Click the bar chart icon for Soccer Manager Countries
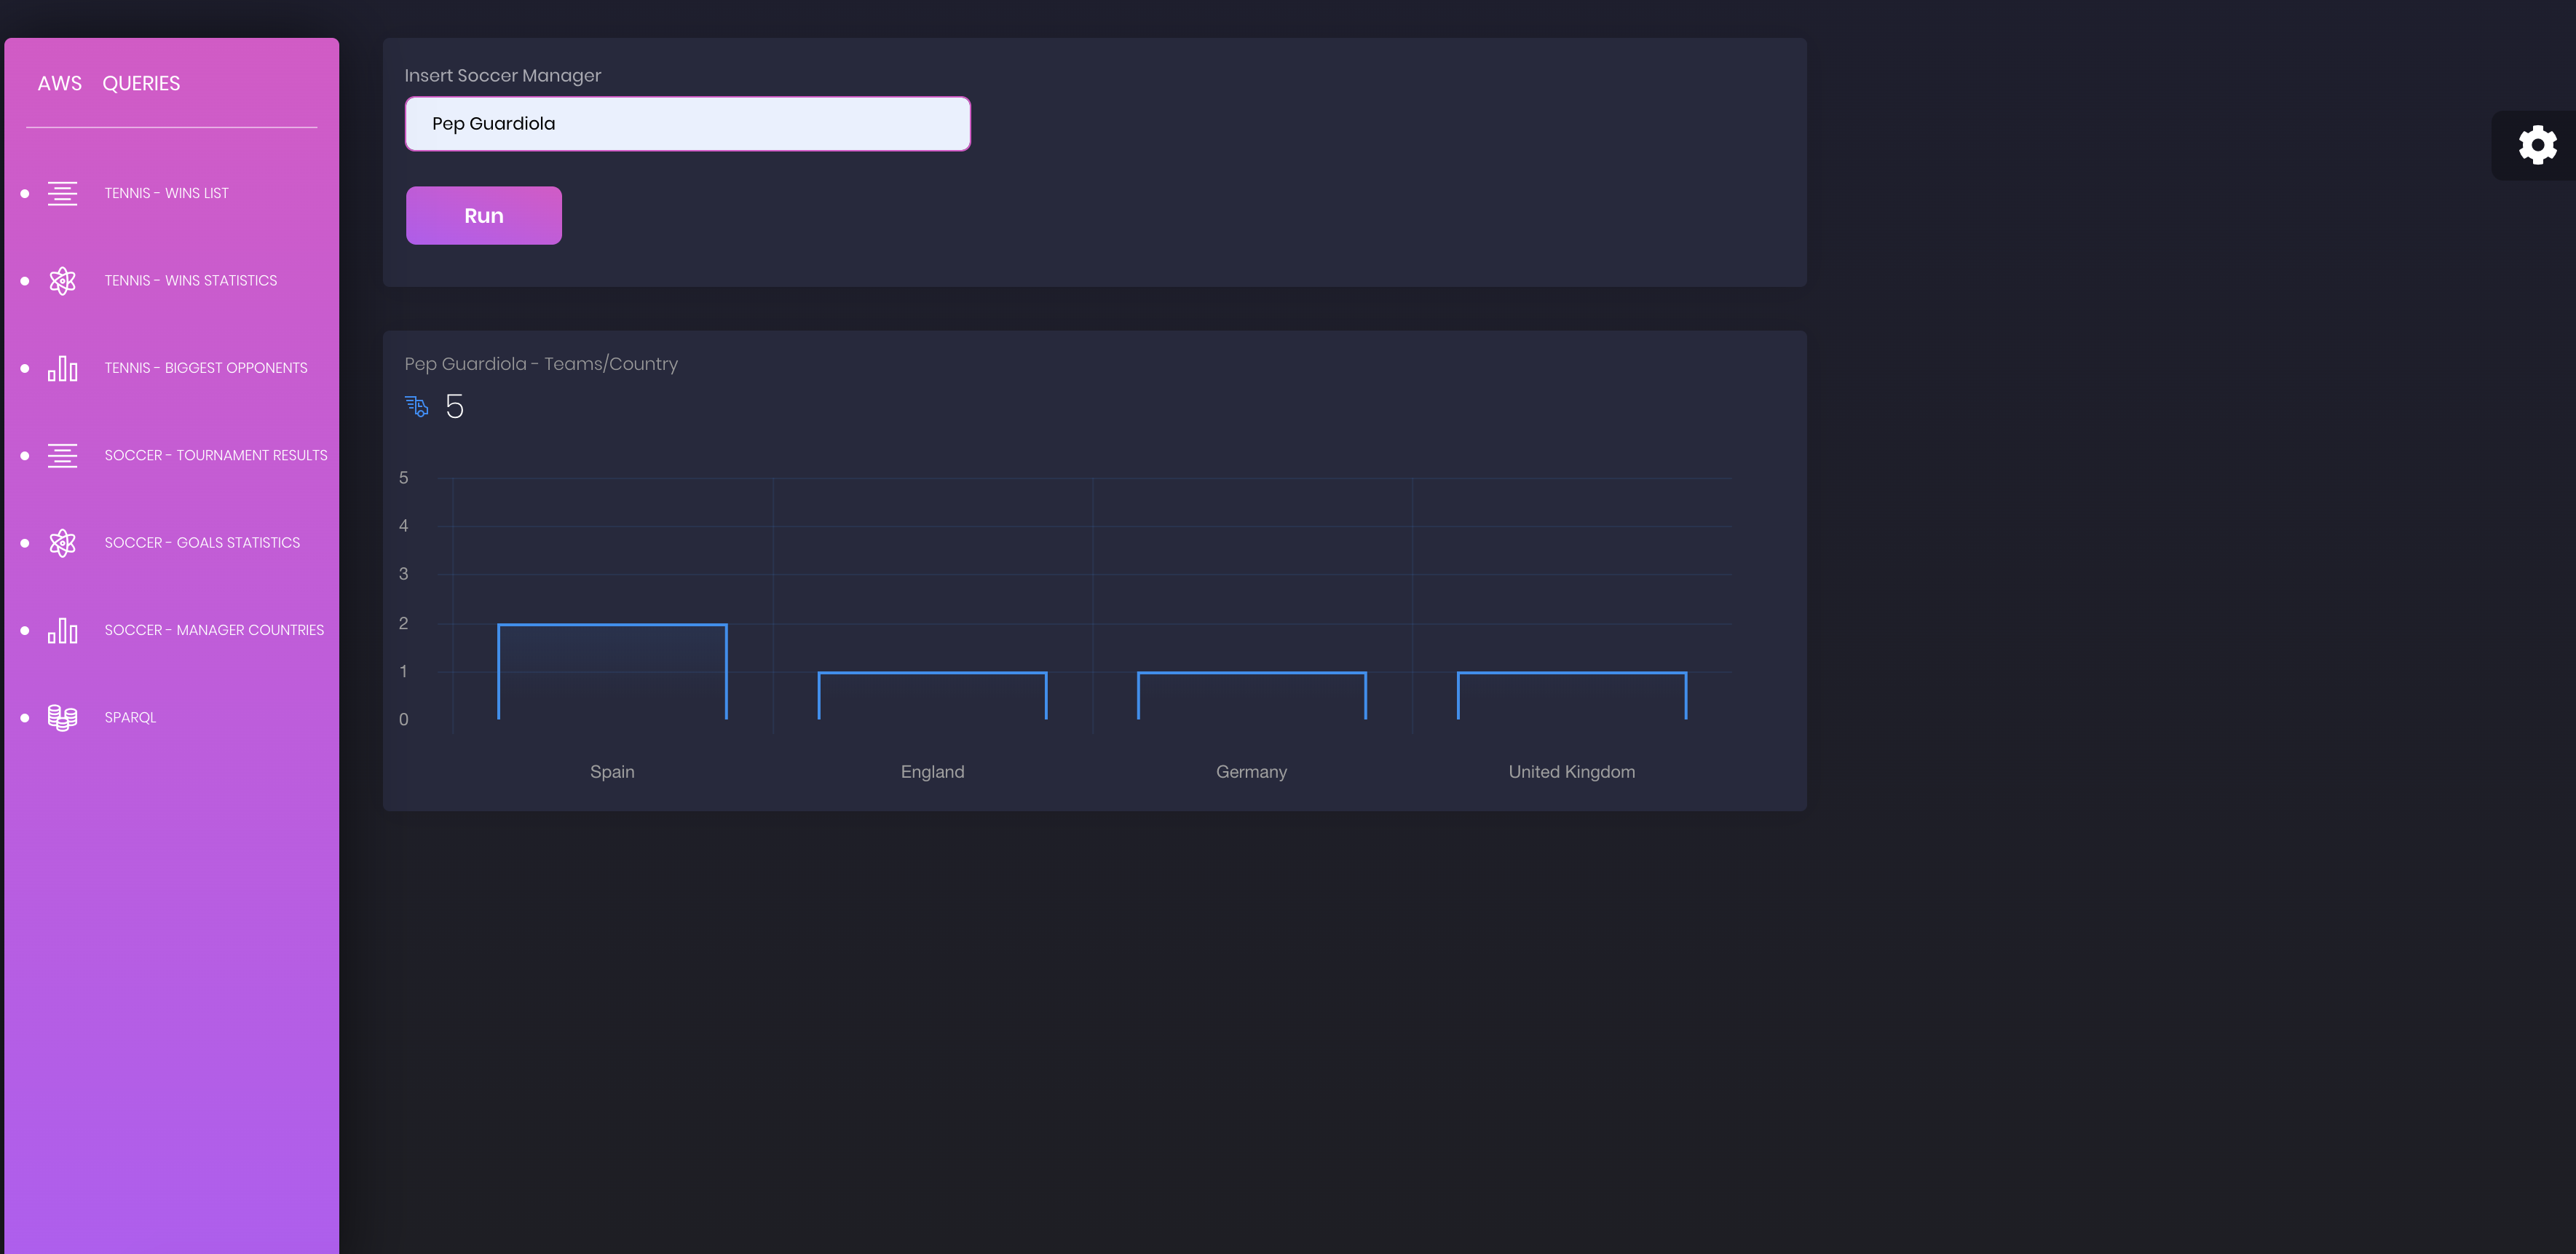The height and width of the screenshot is (1254, 2576). pyautogui.click(x=62, y=630)
